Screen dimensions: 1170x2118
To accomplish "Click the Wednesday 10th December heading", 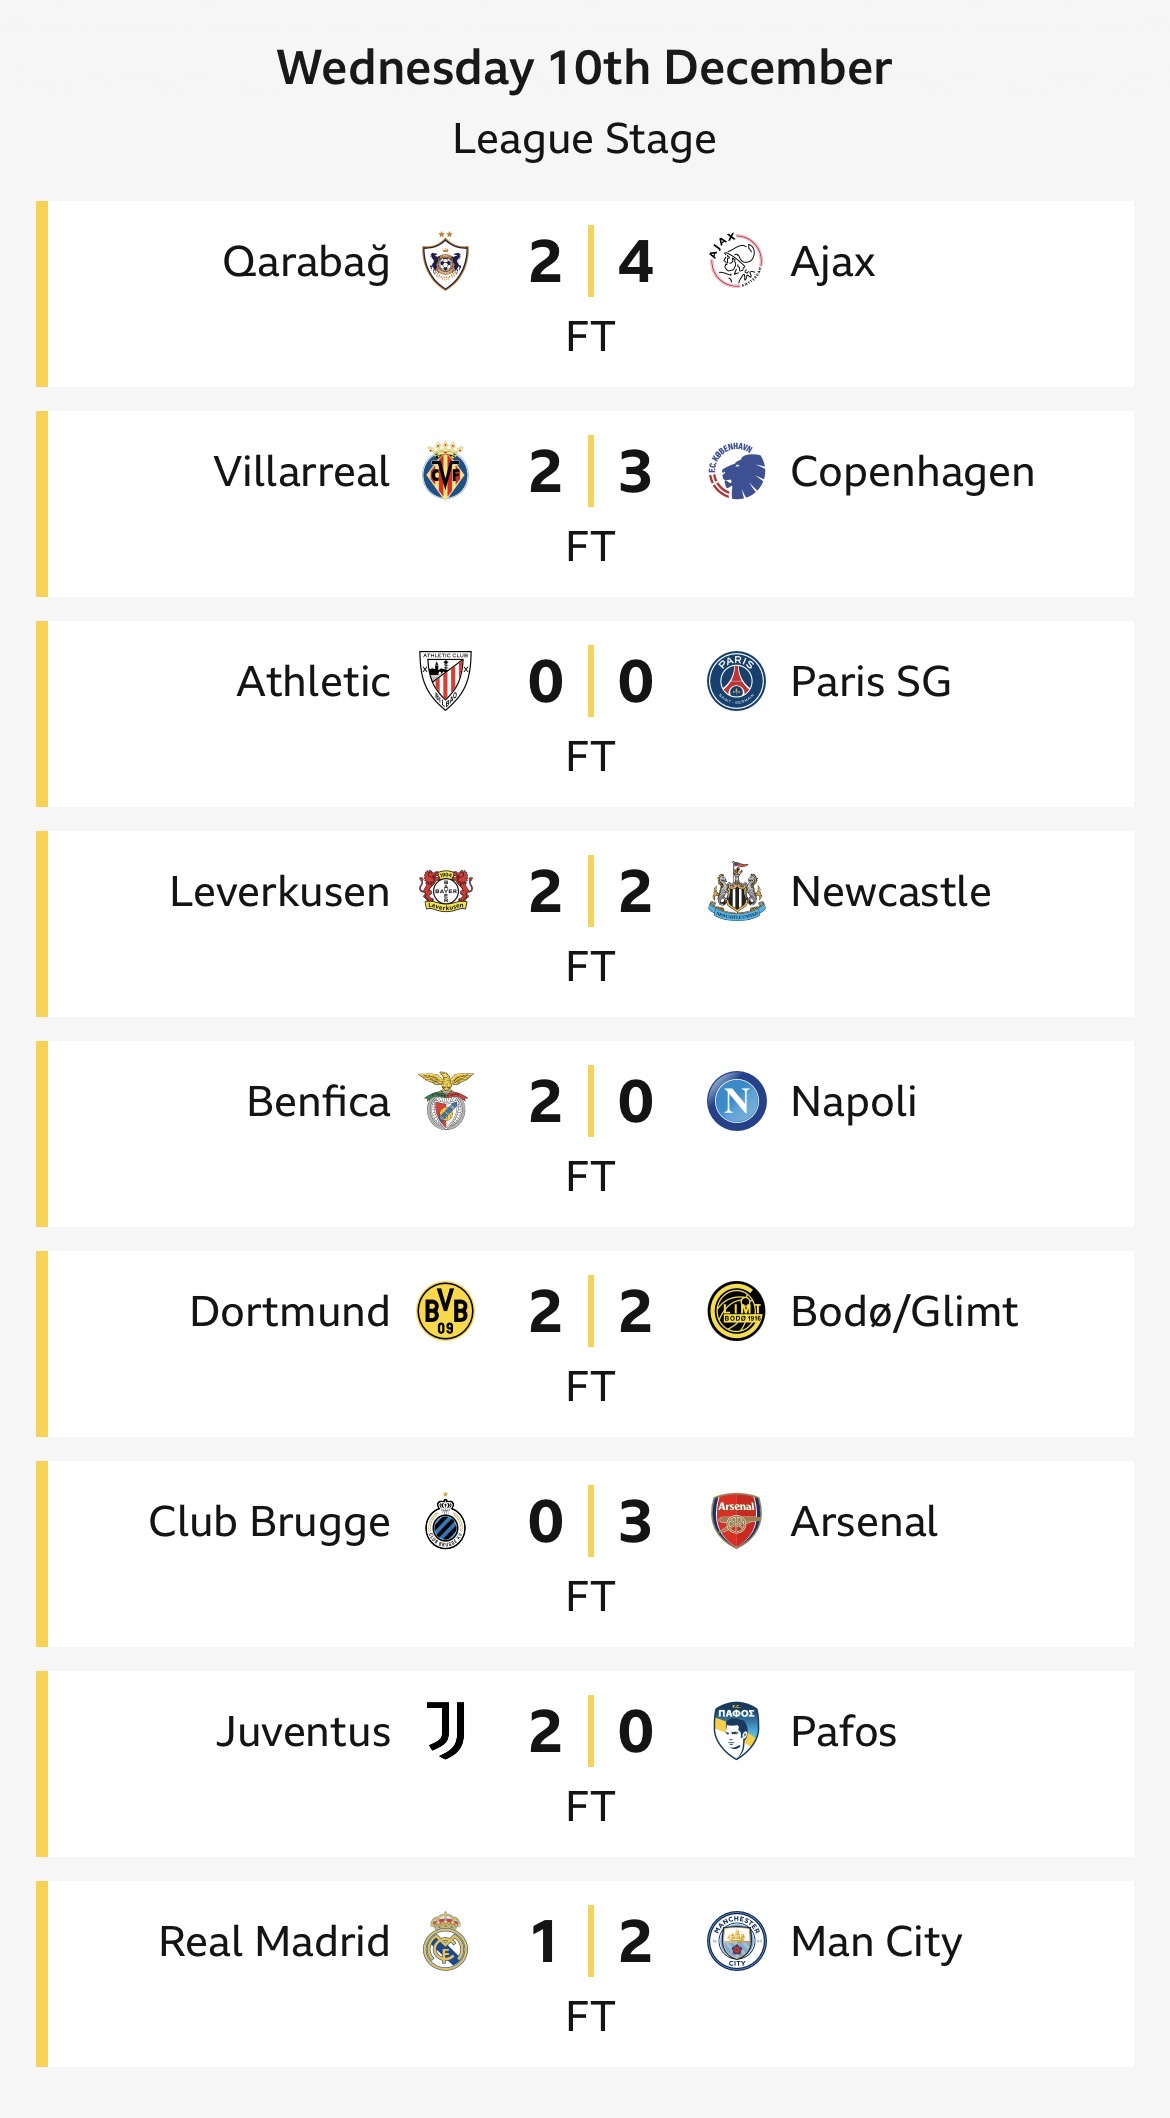I will point(584,68).
